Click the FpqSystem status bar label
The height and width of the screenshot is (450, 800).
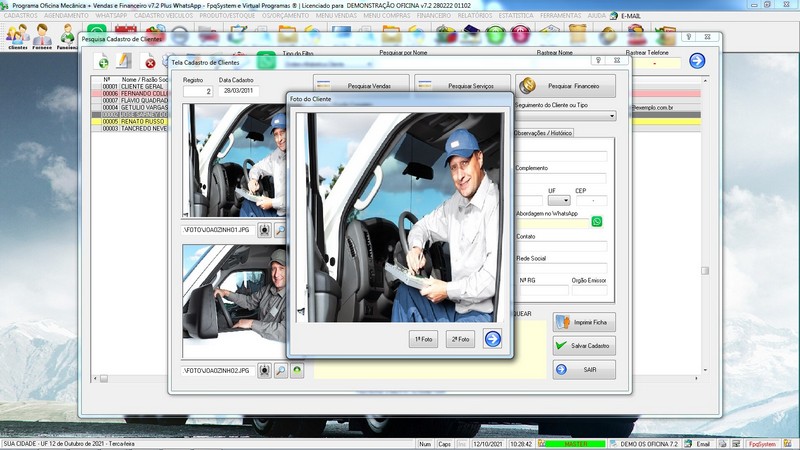(x=762, y=444)
